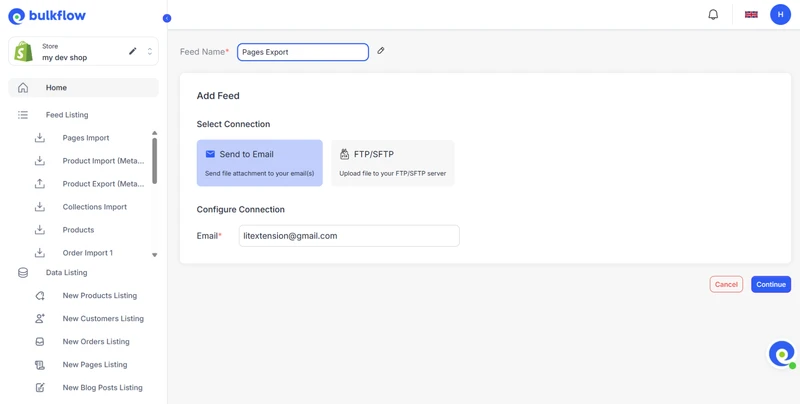Image resolution: width=800 pixels, height=404 pixels.
Task: Click the Order Import 1 download icon
Action: [40, 252]
